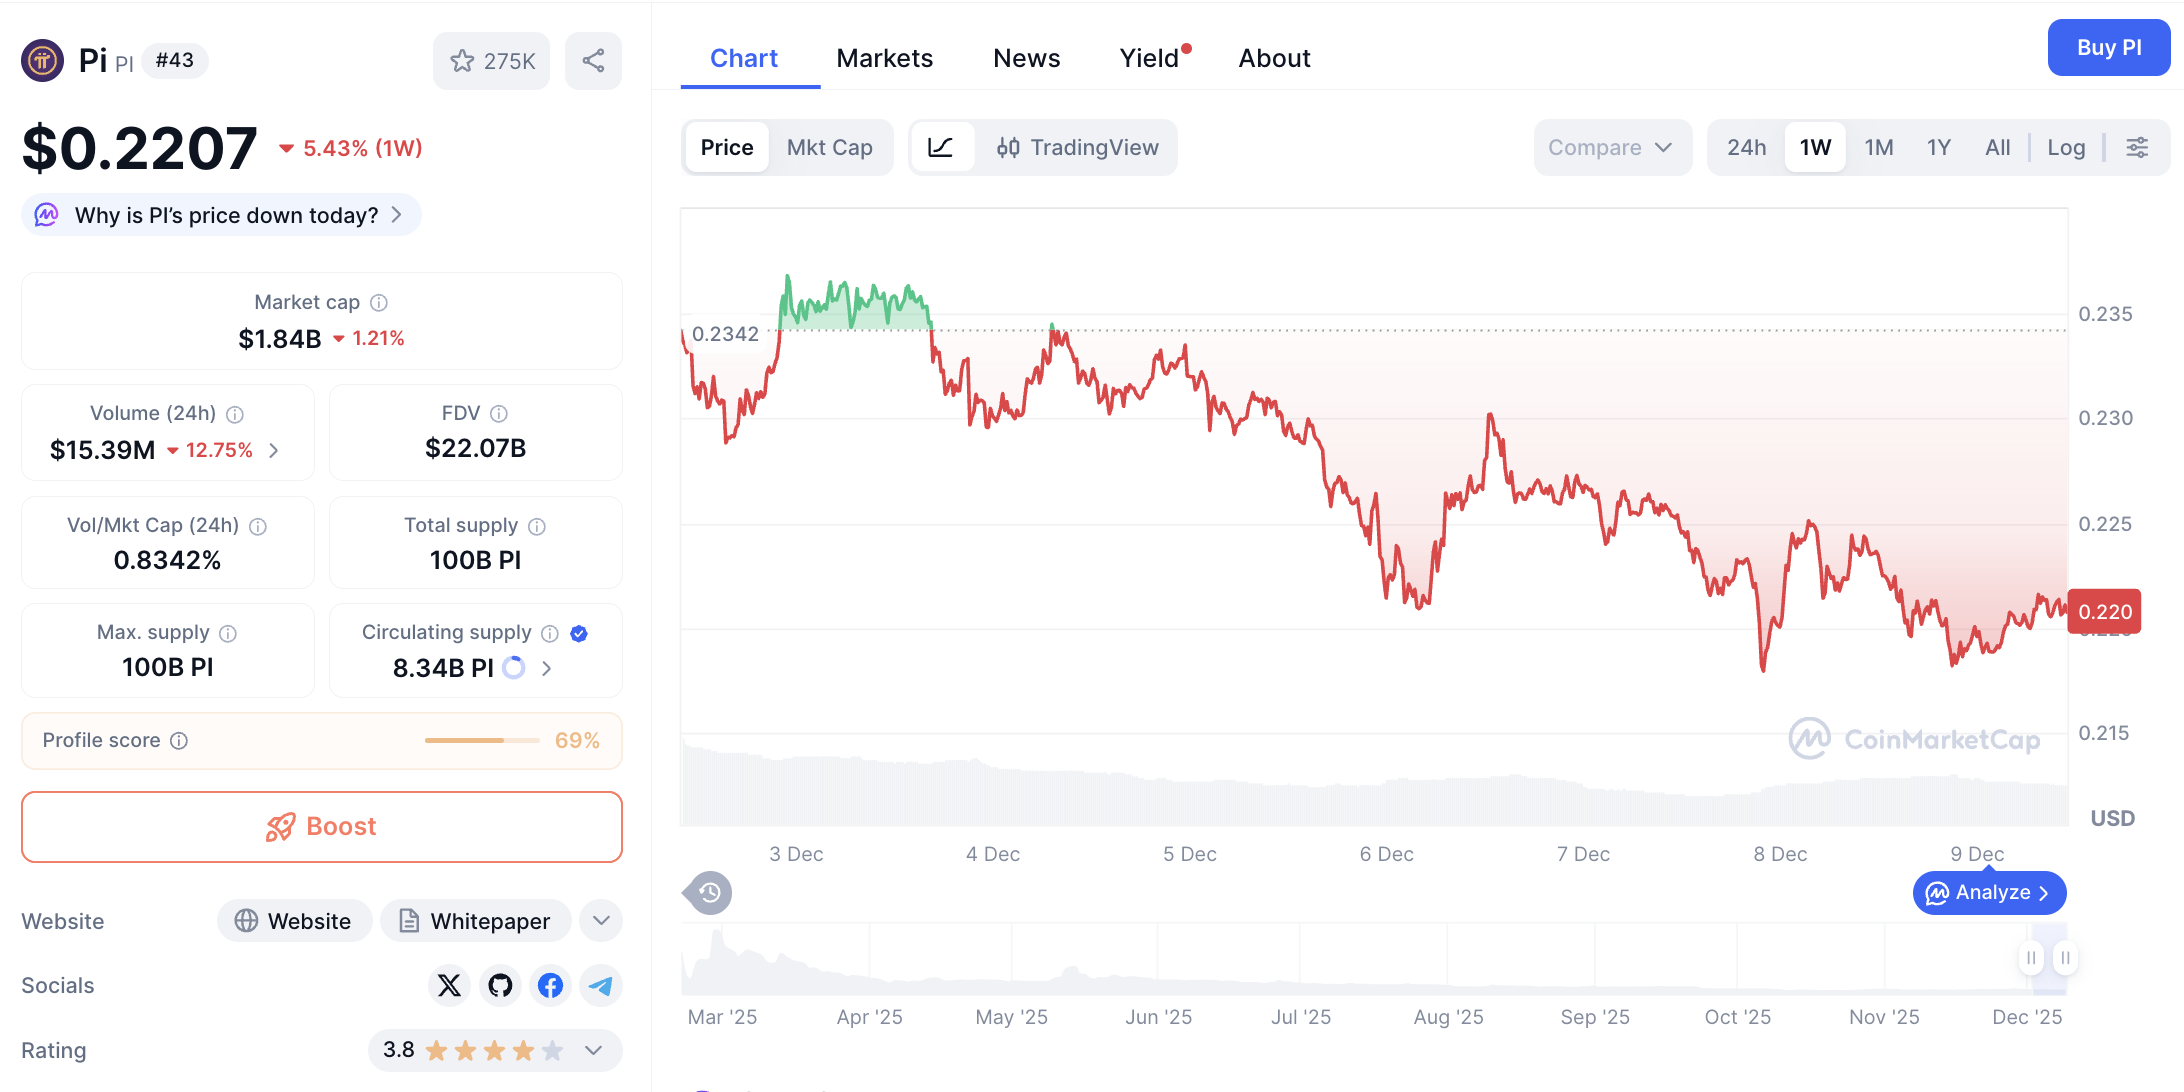The width and height of the screenshot is (2184, 1092).
Task: Click the Jul '25 area on timeline minimap
Action: (x=1300, y=960)
